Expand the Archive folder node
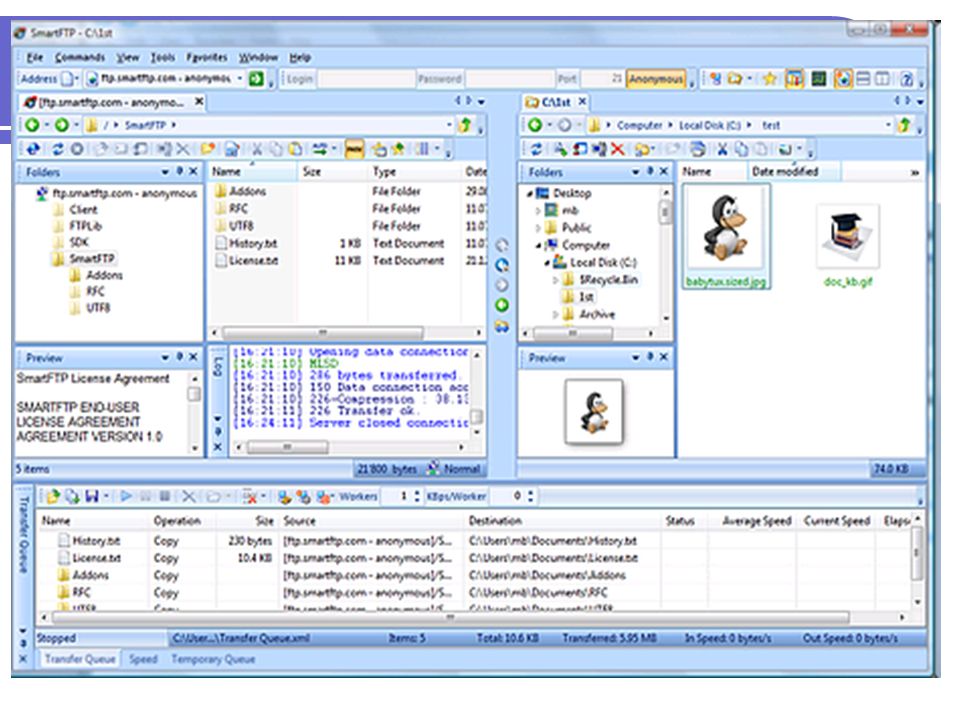This screenshot has width=960, height=720. click(x=556, y=315)
